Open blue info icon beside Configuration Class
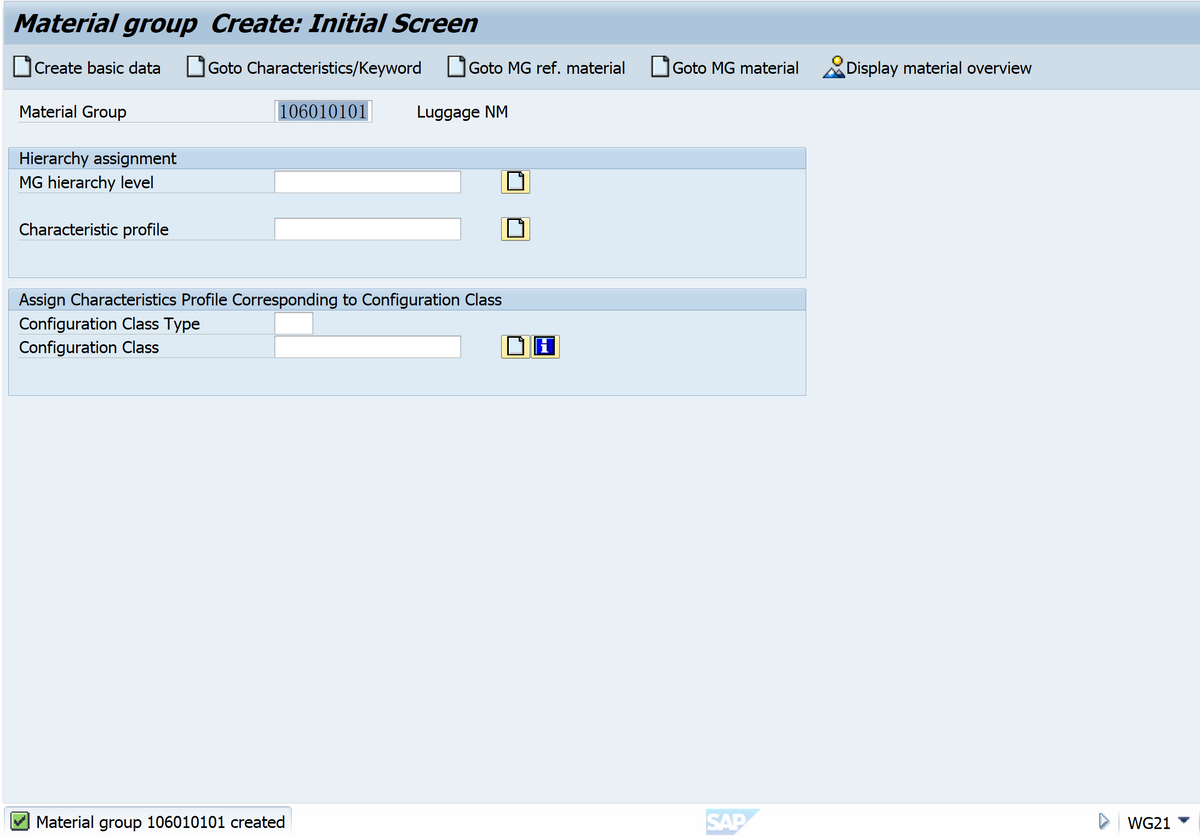1200x836 pixels. pos(545,347)
